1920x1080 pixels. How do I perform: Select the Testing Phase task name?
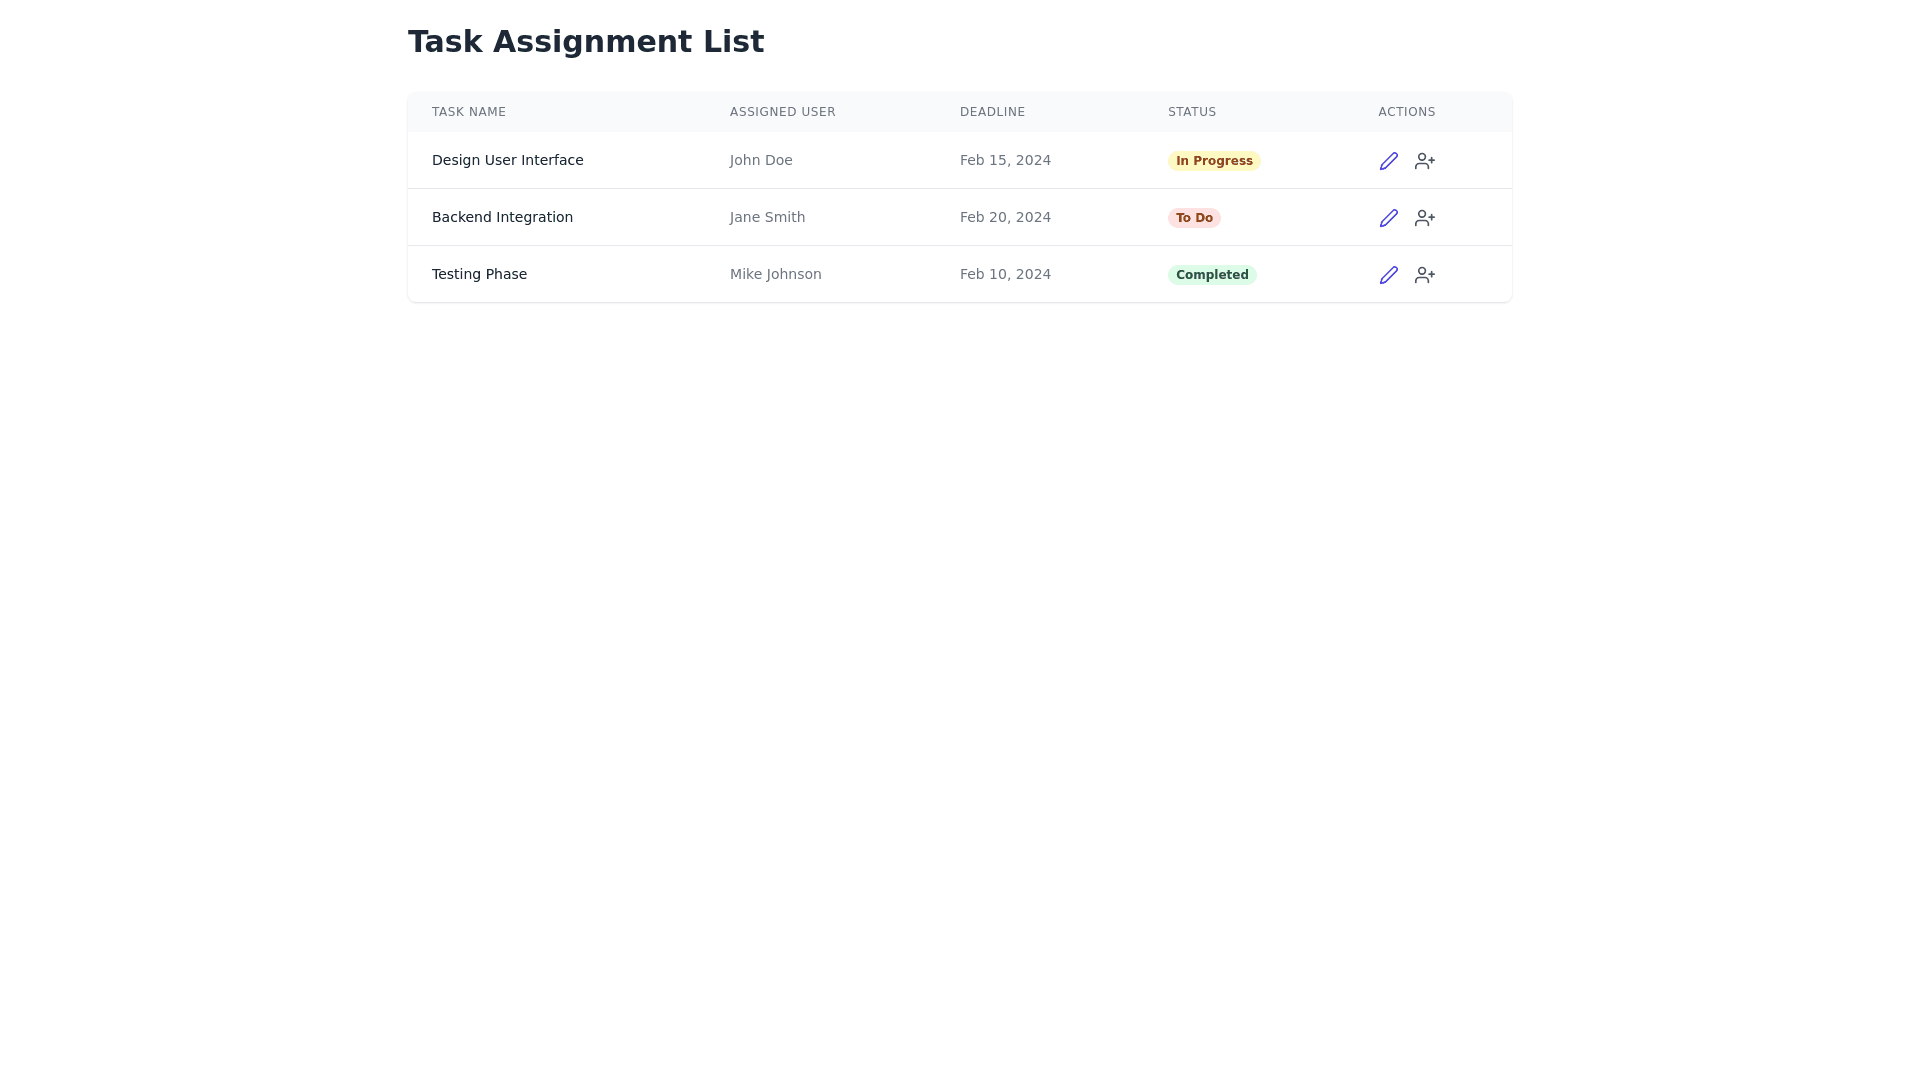click(x=479, y=274)
